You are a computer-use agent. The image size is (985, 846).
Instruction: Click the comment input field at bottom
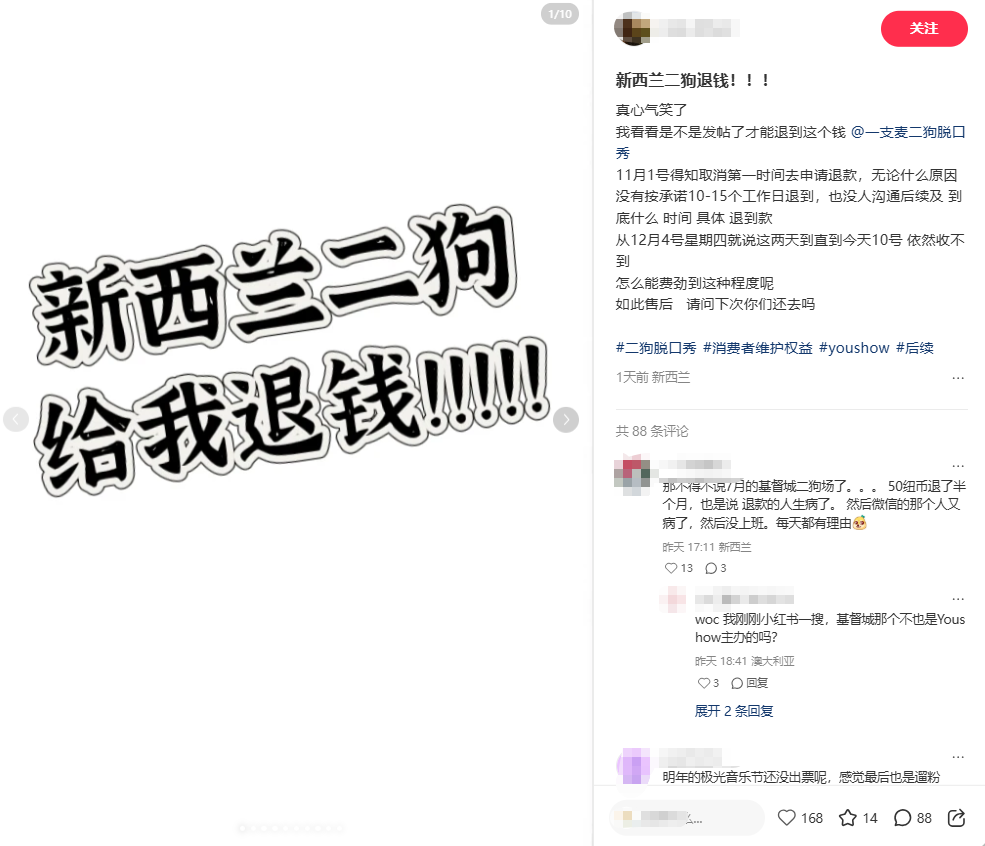(686, 818)
